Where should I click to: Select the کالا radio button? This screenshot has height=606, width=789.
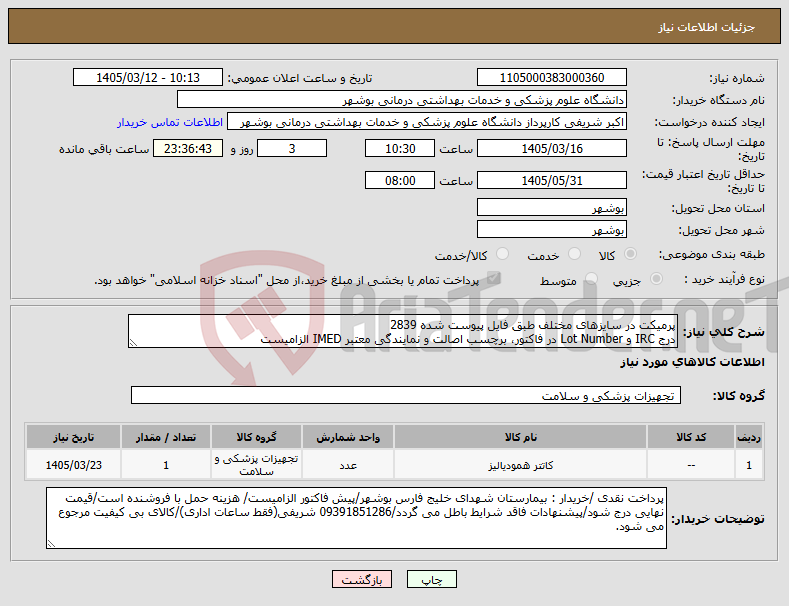click(630, 254)
